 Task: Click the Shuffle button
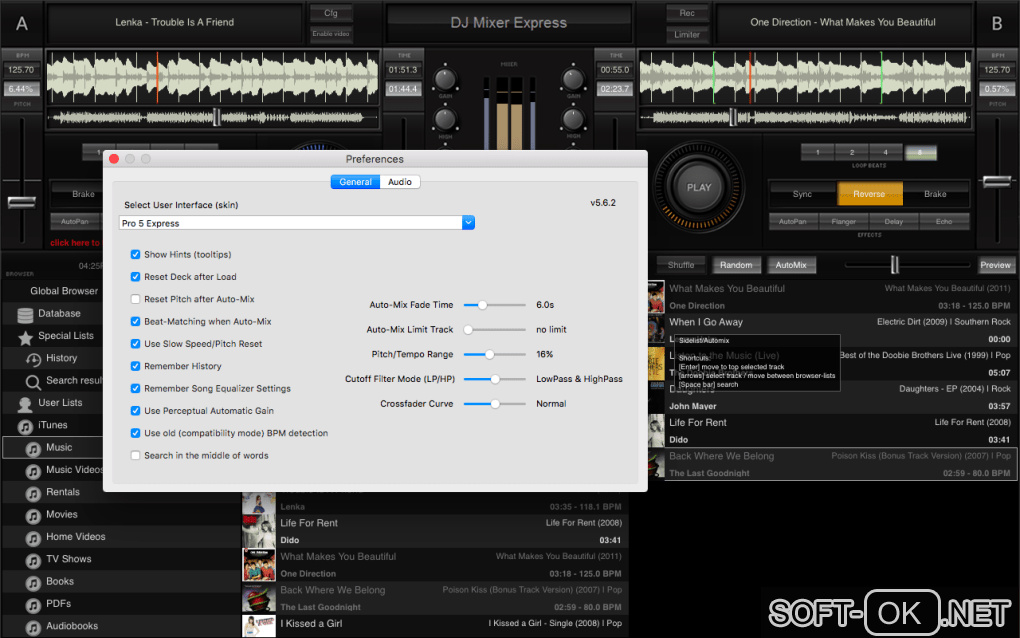point(680,265)
